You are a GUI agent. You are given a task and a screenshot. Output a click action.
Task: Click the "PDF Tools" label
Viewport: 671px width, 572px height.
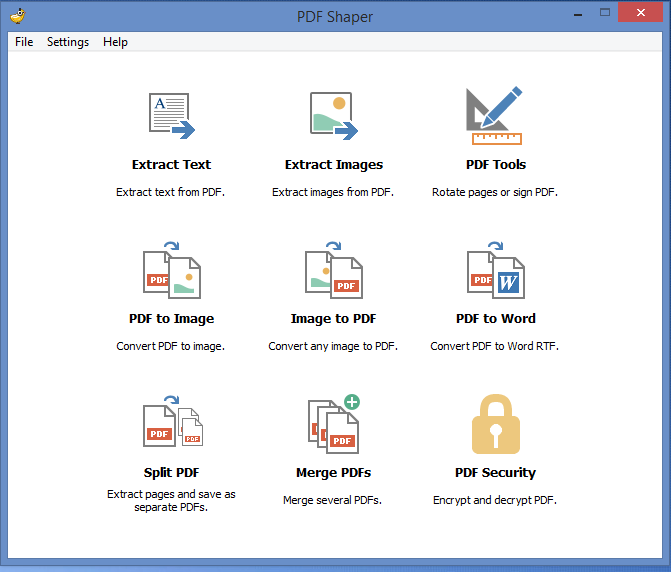coord(496,164)
